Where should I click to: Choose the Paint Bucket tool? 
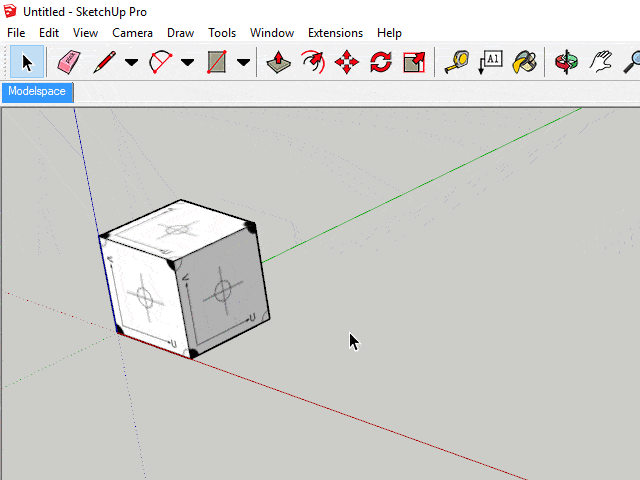[524, 63]
